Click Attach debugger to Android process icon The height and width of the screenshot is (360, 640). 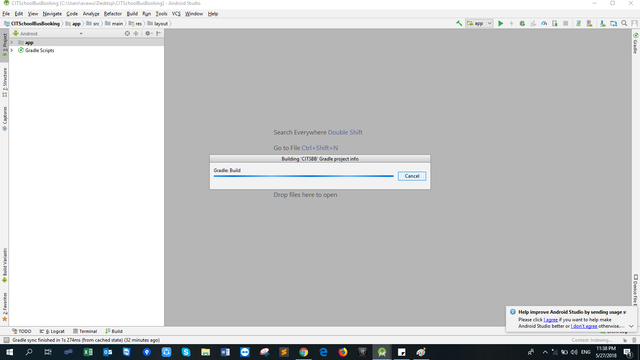click(x=555, y=23)
